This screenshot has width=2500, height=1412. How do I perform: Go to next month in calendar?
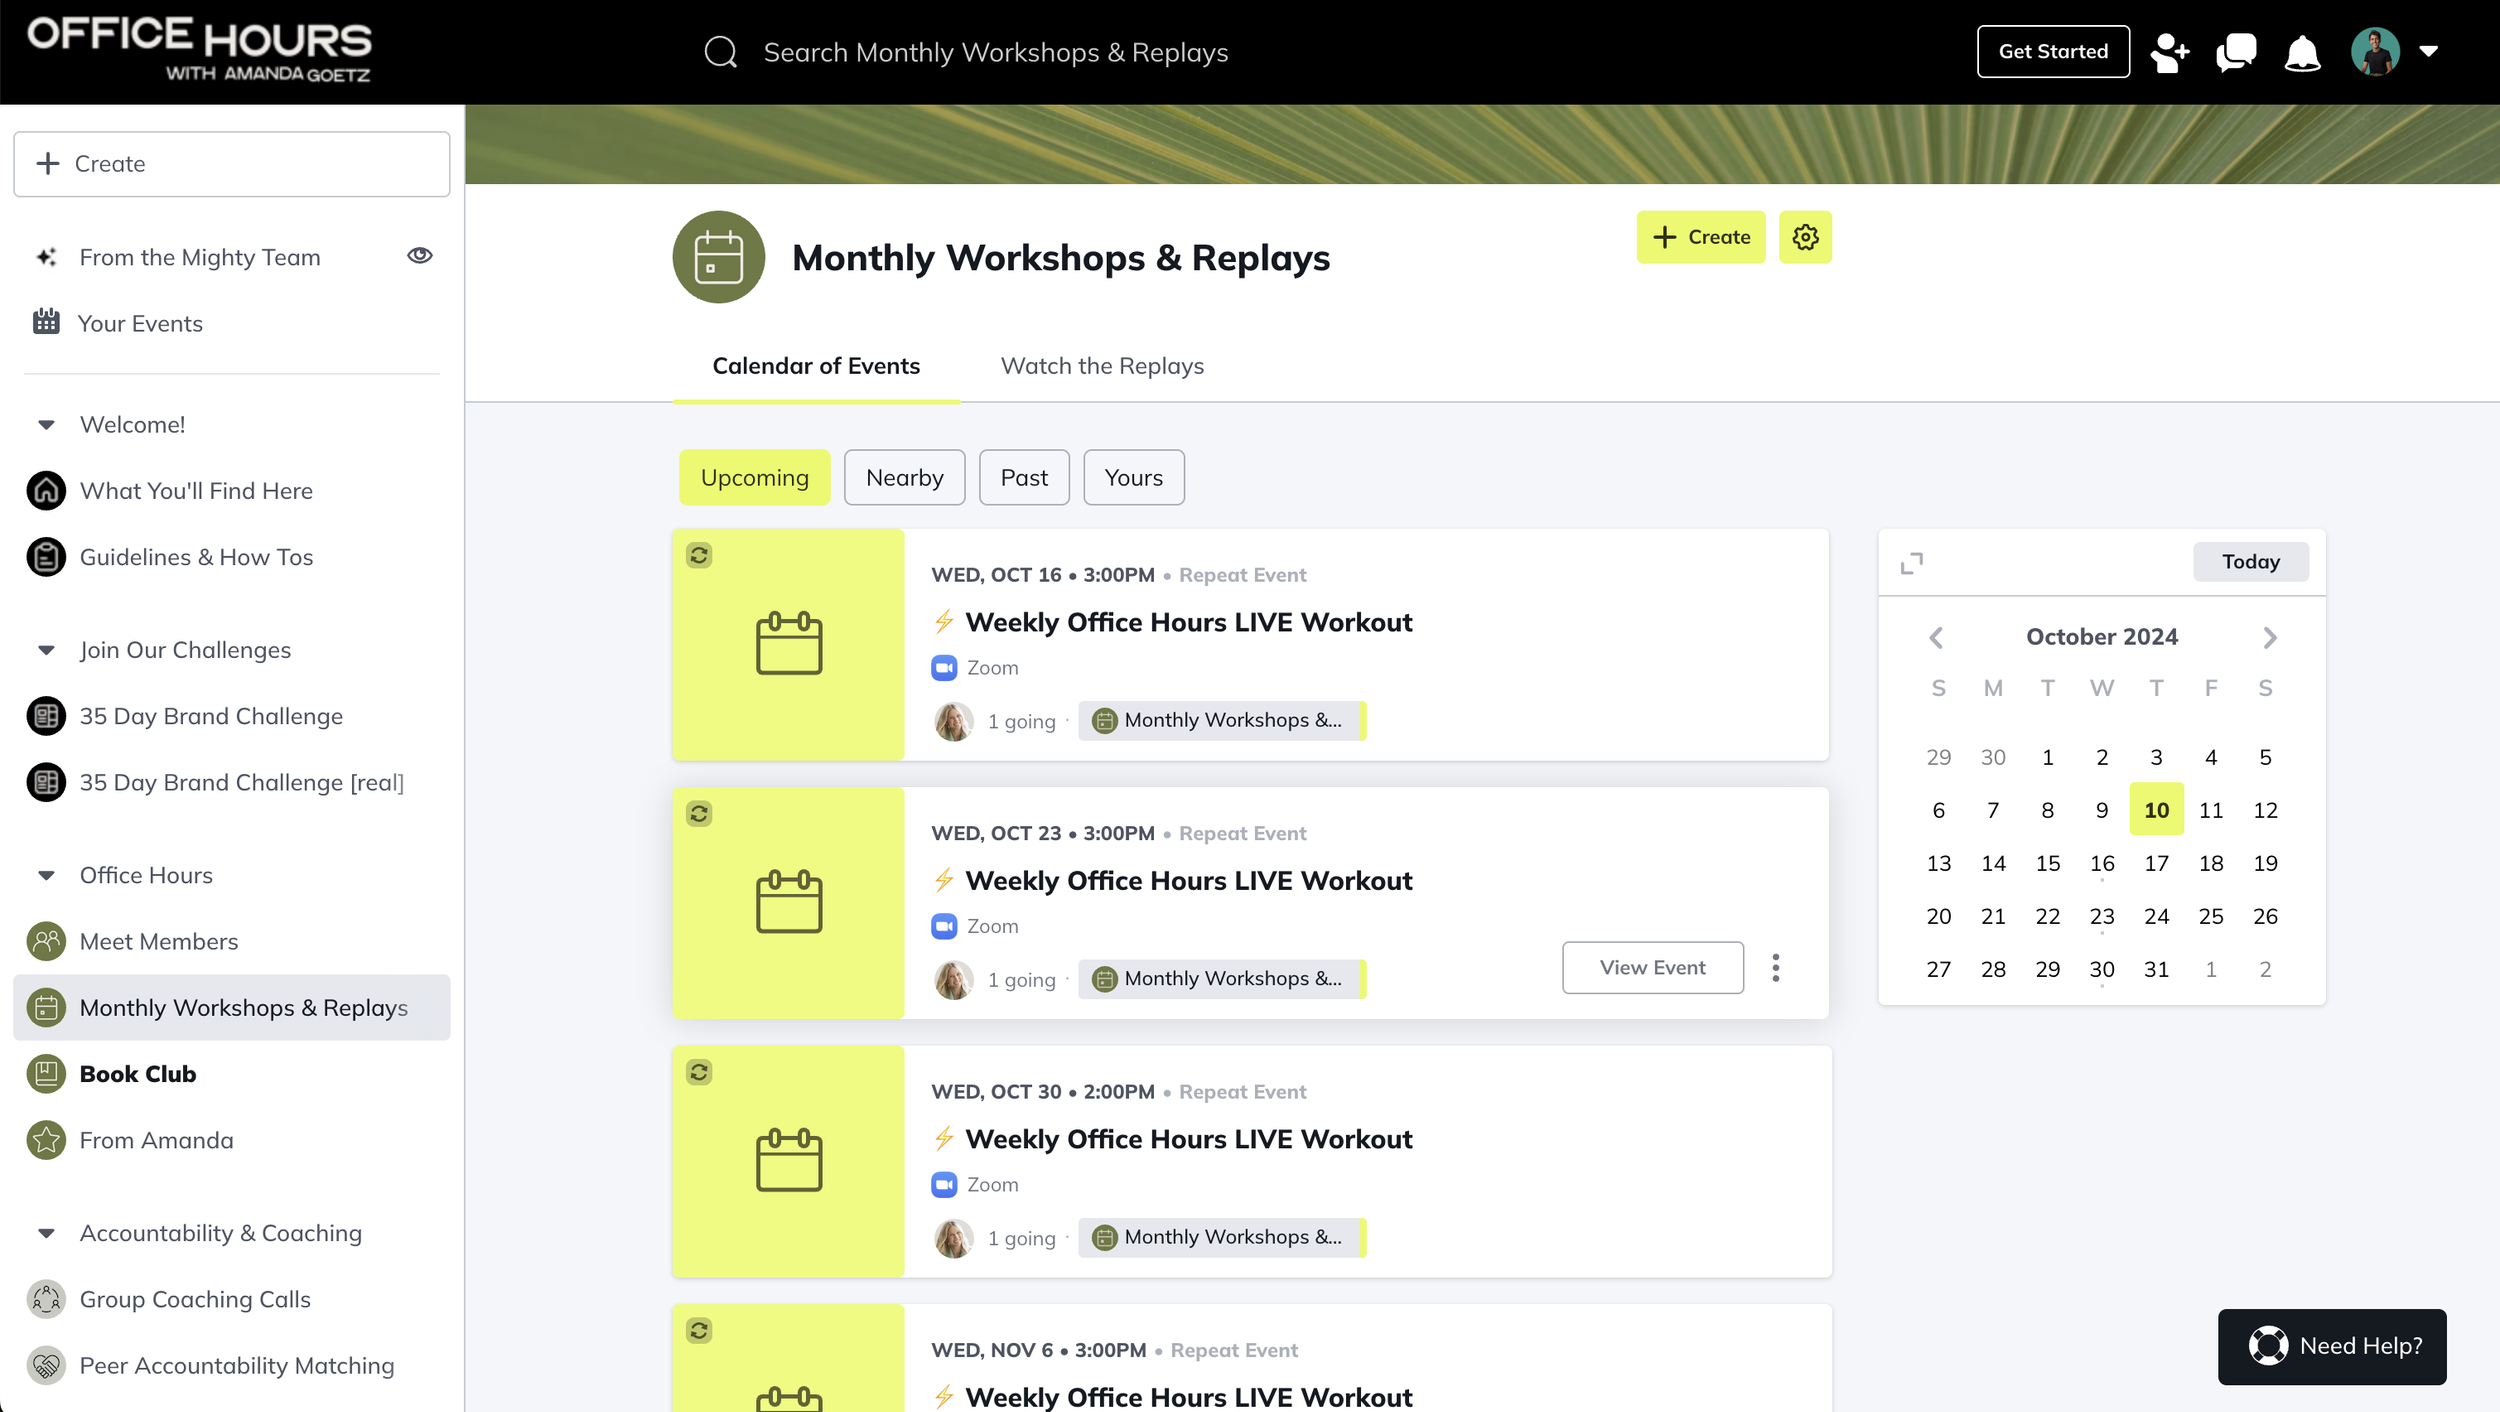[x=2269, y=637]
